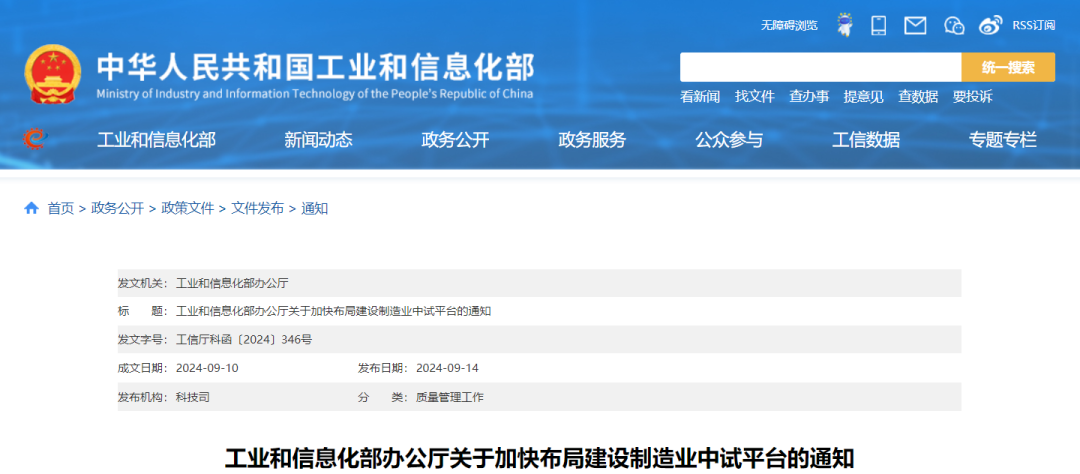Click document number 工信厅科函〔2024〕346号

pos(245,340)
